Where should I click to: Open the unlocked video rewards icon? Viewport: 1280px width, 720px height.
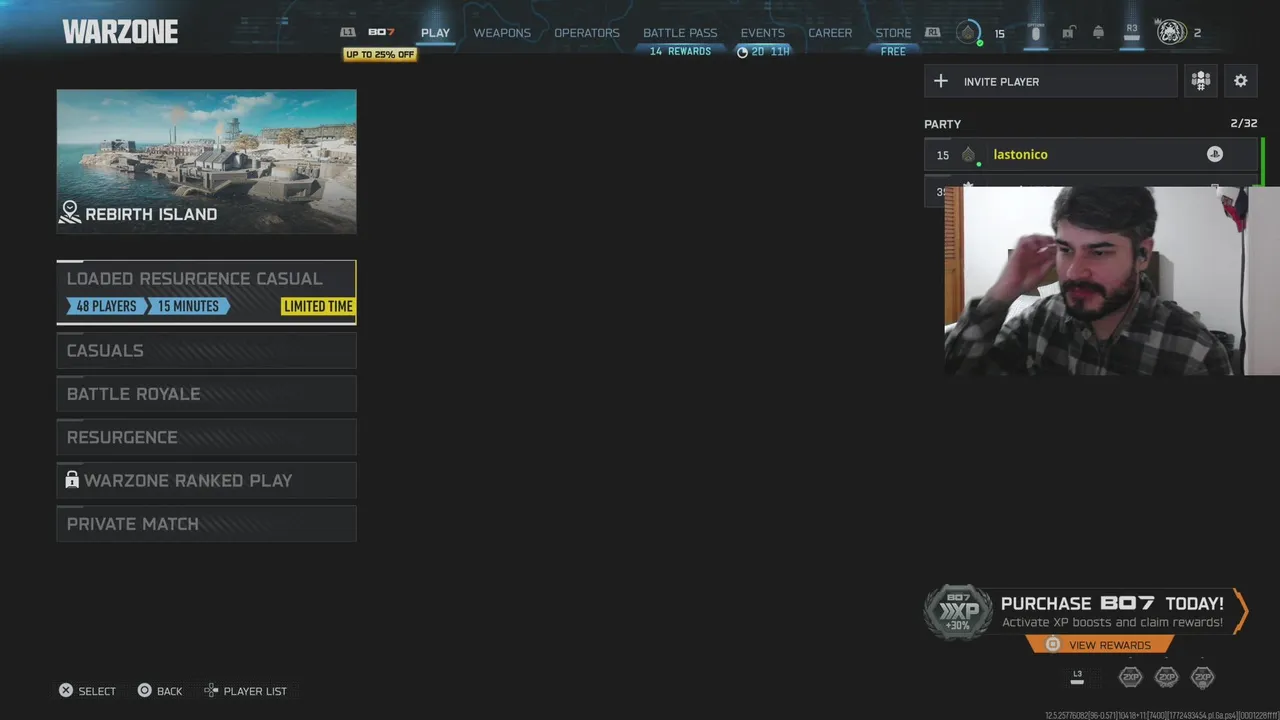coord(1068,33)
